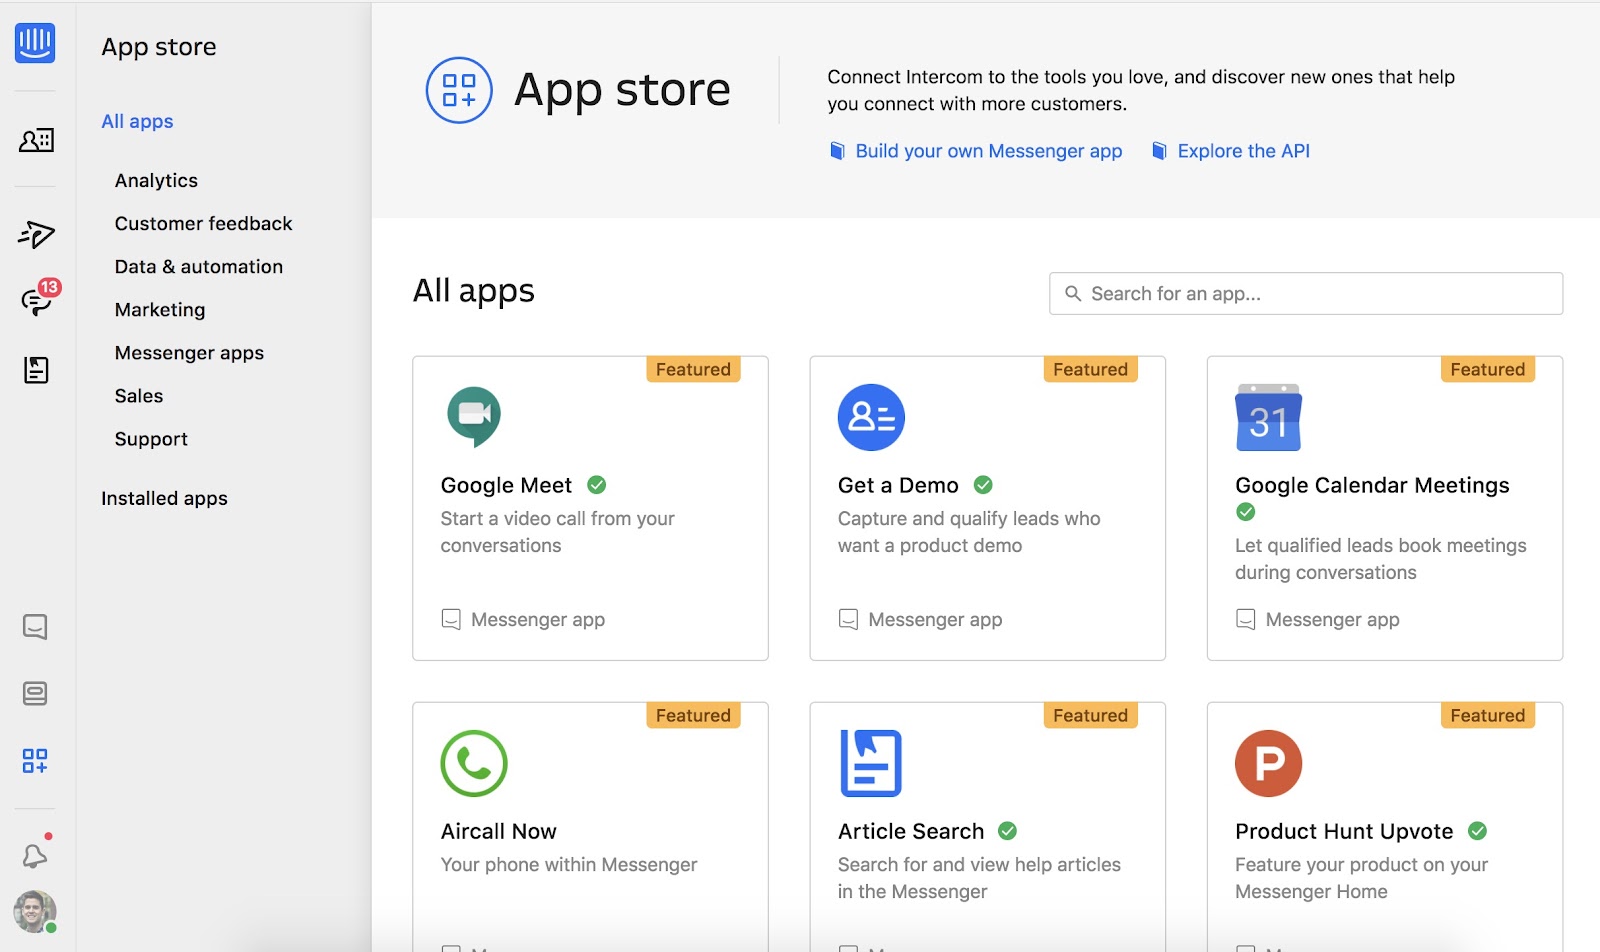Open the Sales category
This screenshot has height=952, width=1600.
[139, 396]
